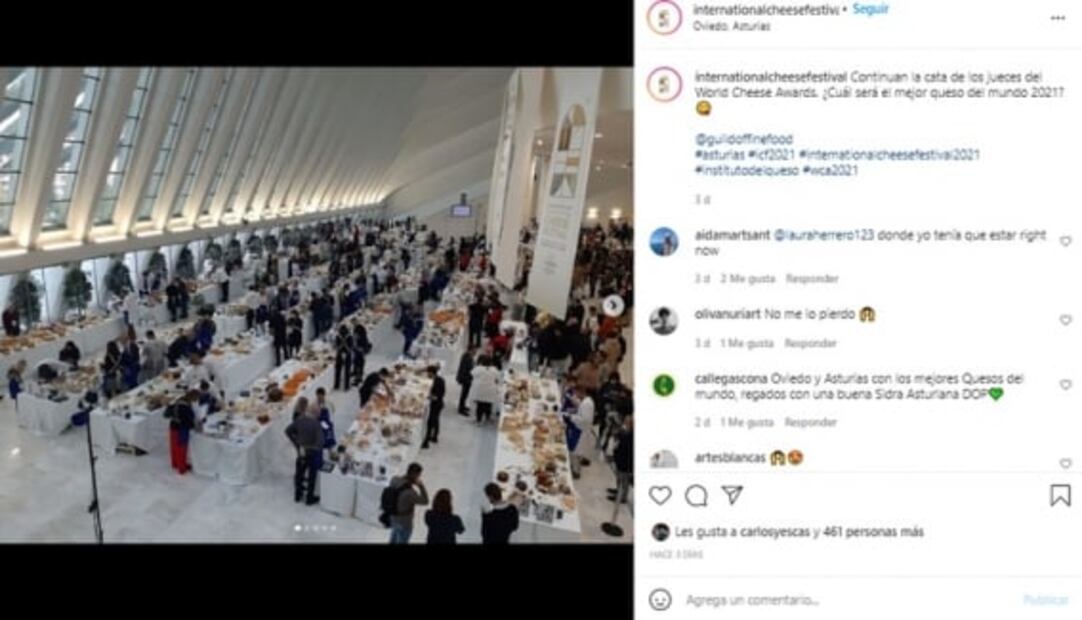Open the #asturias hashtag

pos(719,155)
